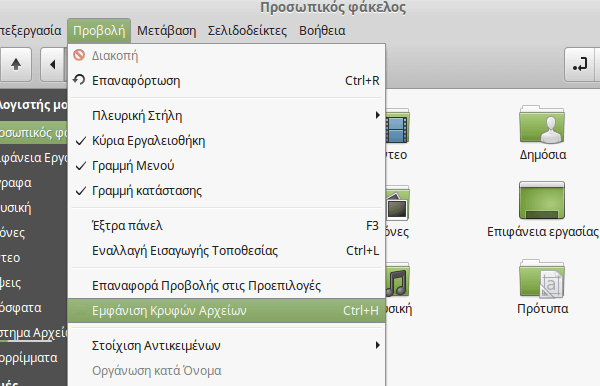
Task: Choose Επαναφορά Προβολής στις Προεπιλογές
Action: click(x=227, y=285)
